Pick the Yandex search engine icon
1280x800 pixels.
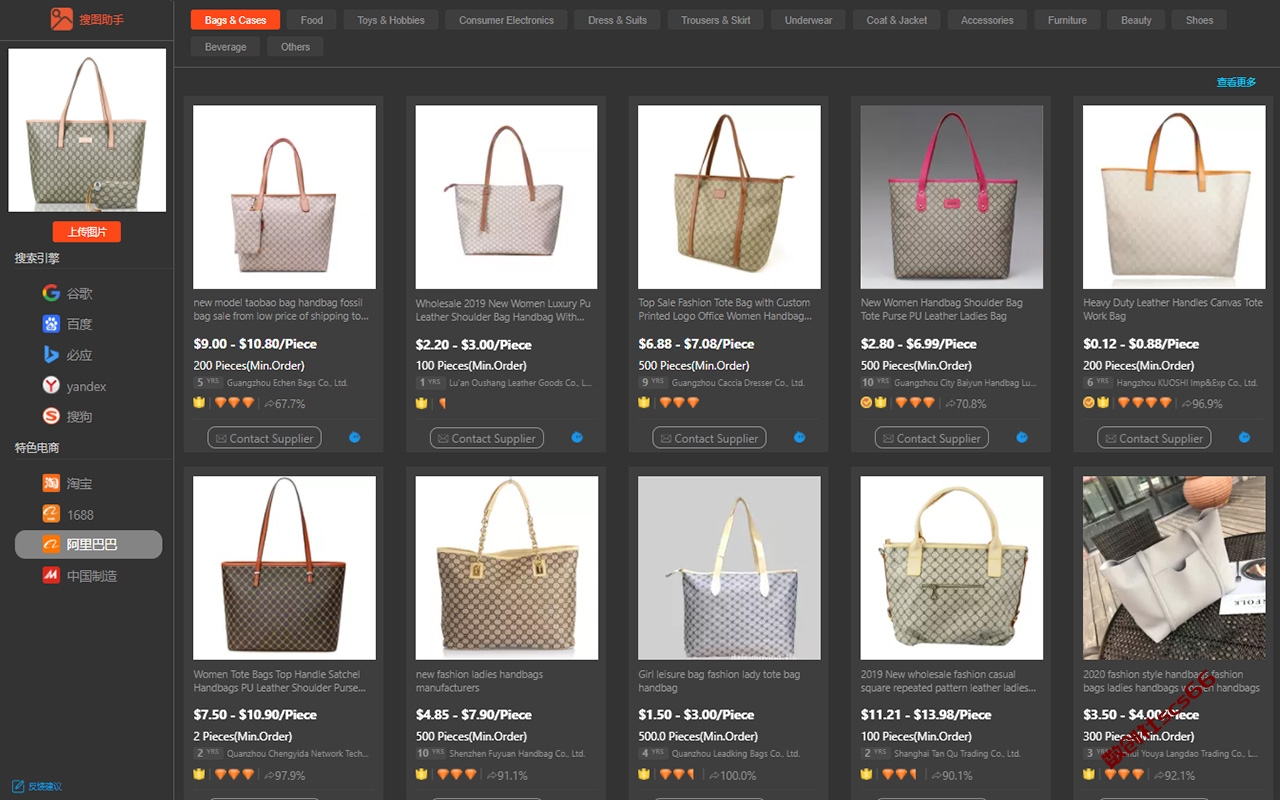[51, 386]
